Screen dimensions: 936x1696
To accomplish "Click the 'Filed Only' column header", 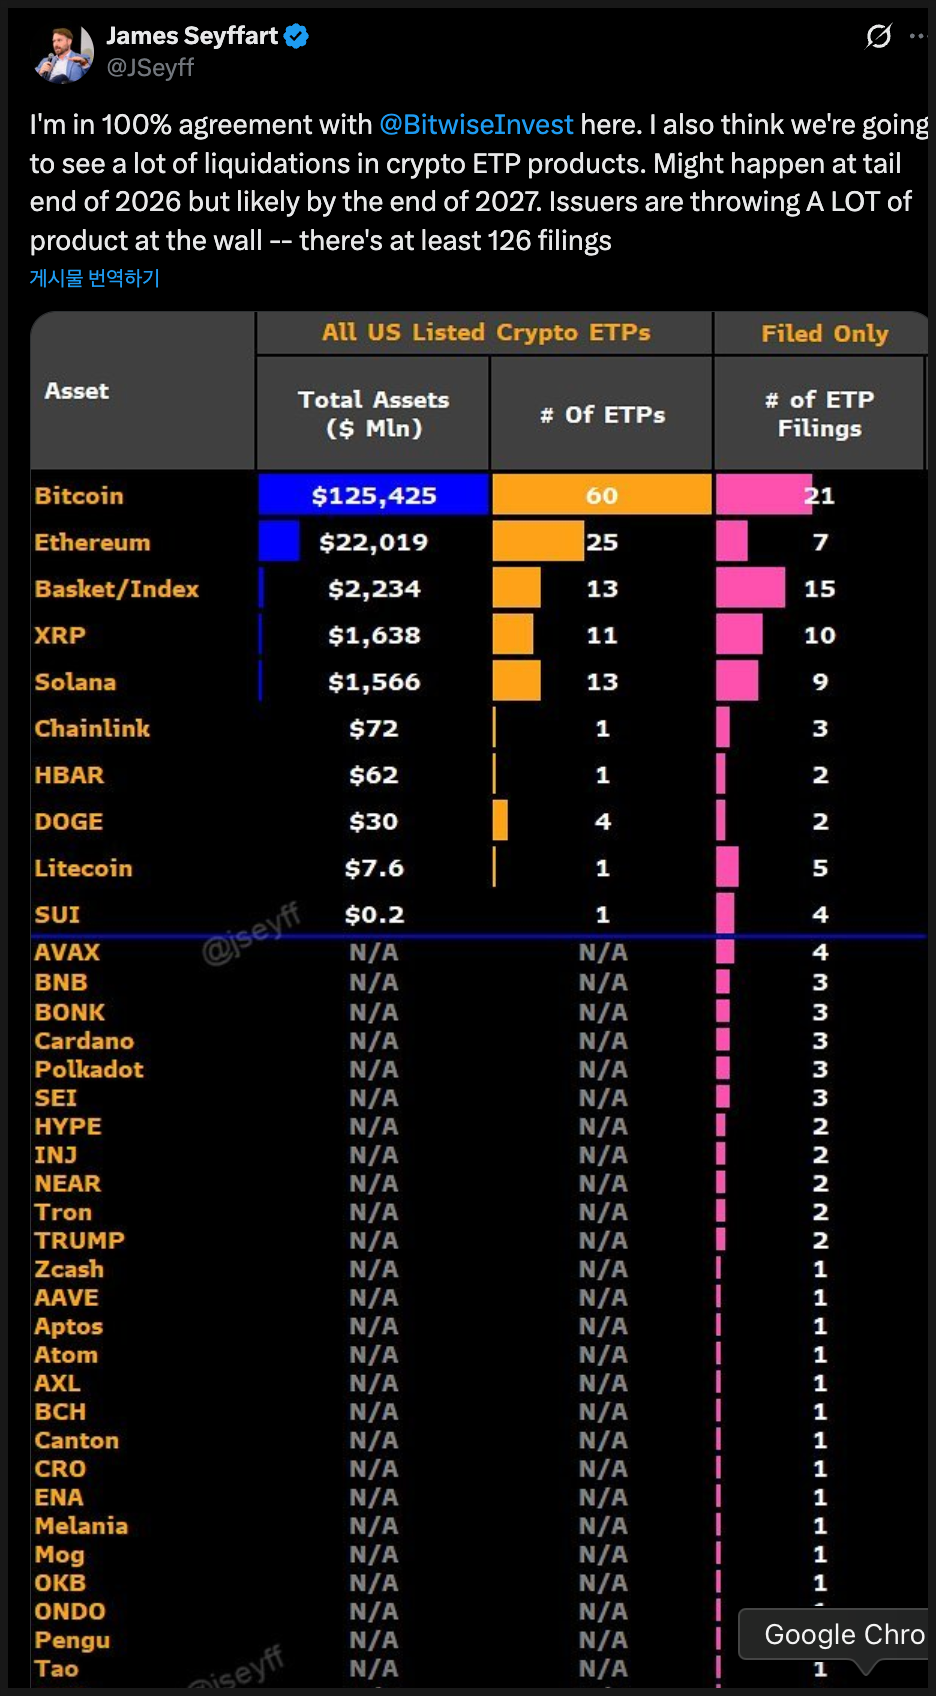I will 824,333.
